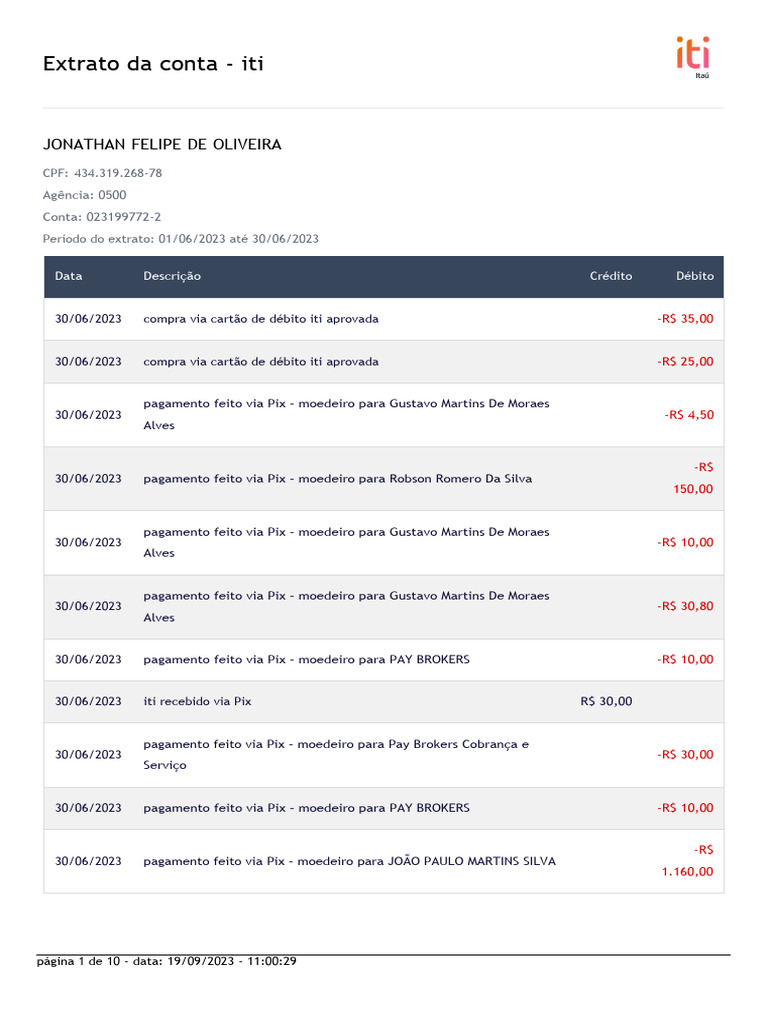Select the Conta 023199772-2 line
Image resolution: width=768 pixels, height=1024 pixels.
[101, 217]
